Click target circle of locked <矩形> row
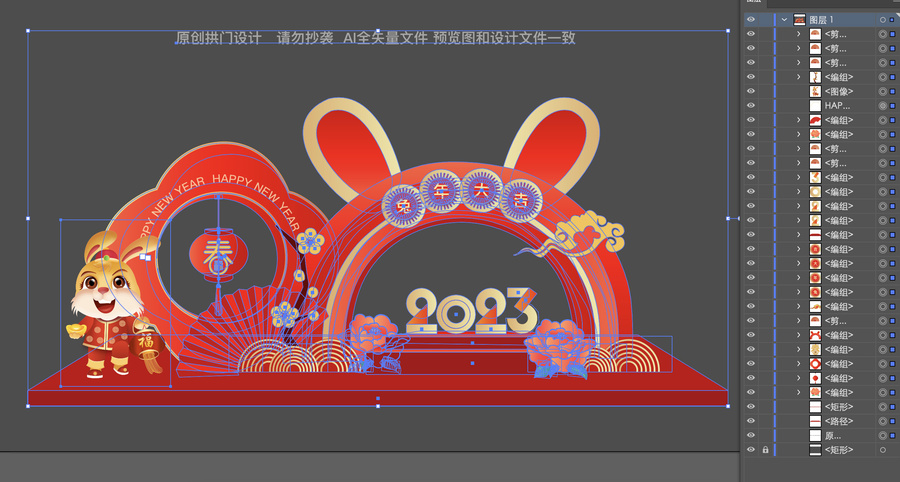This screenshot has width=900, height=482. (x=883, y=450)
